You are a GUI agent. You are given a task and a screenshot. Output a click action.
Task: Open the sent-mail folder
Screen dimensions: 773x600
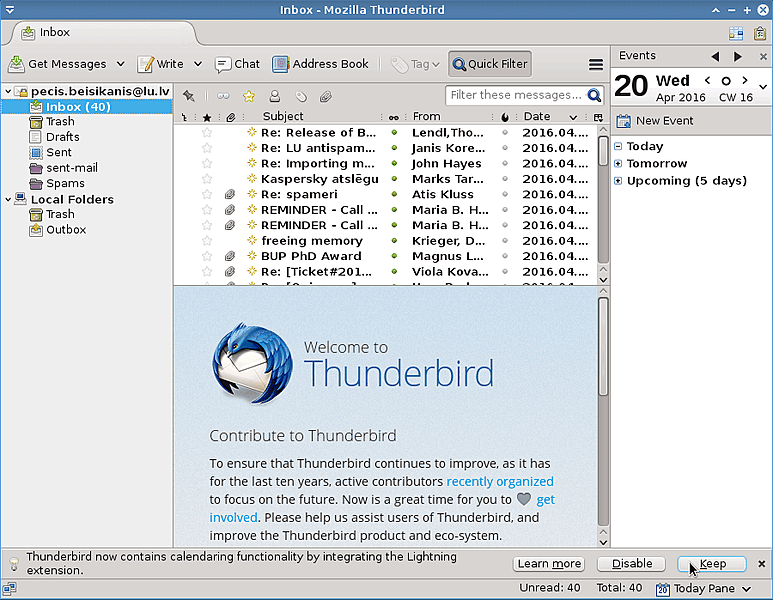click(x=71, y=168)
